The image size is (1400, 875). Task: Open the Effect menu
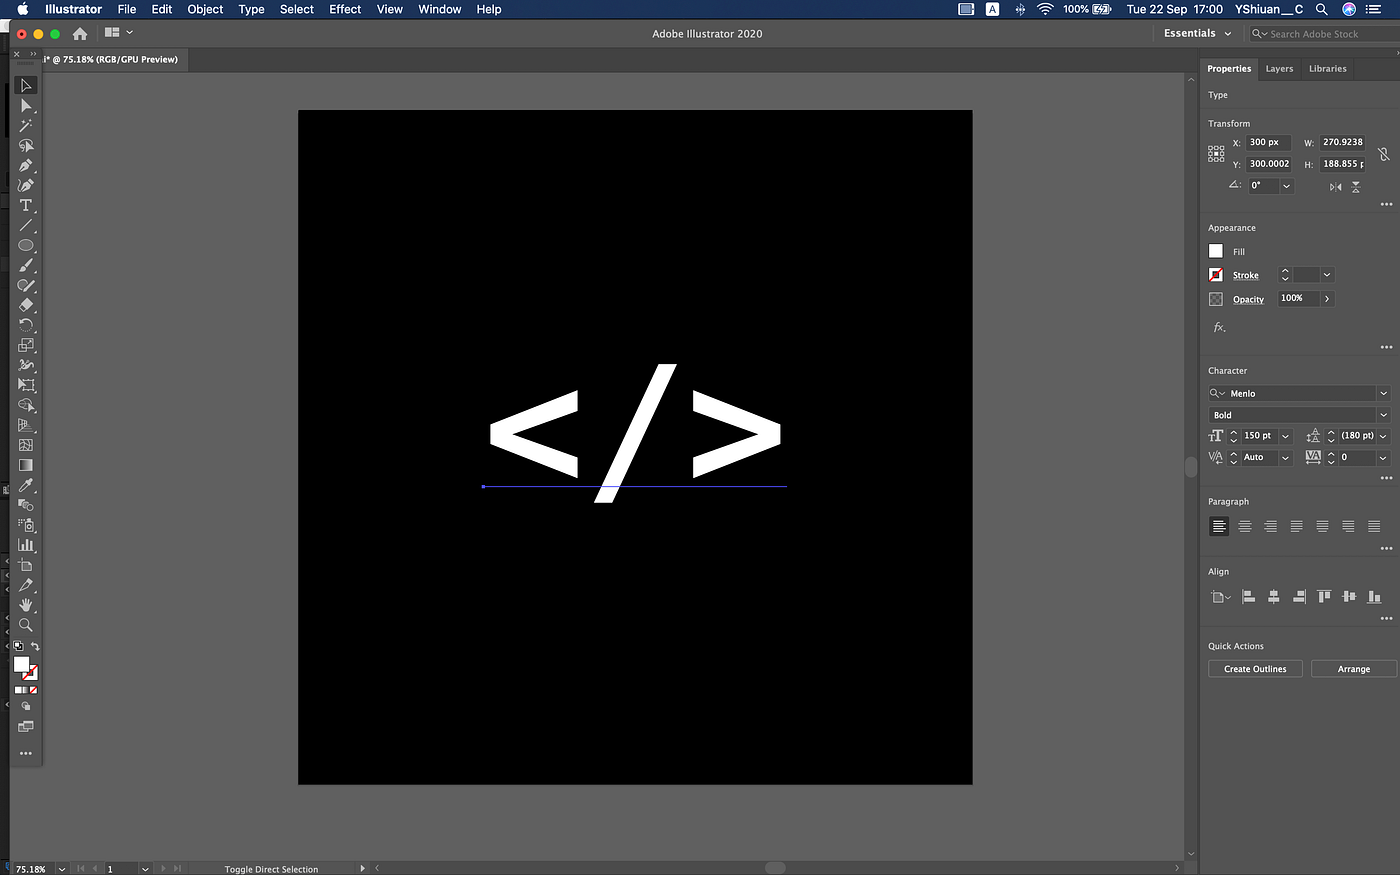[345, 9]
